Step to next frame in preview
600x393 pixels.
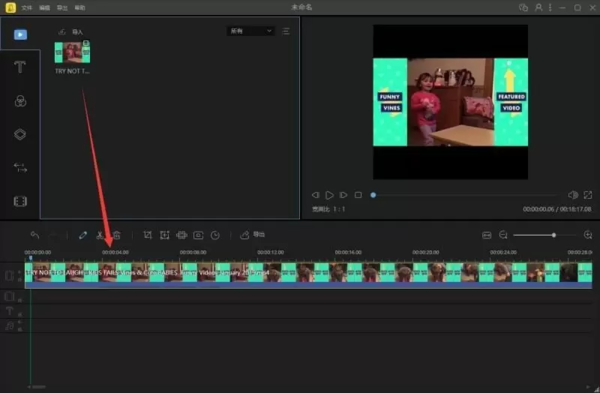pos(344,195)
